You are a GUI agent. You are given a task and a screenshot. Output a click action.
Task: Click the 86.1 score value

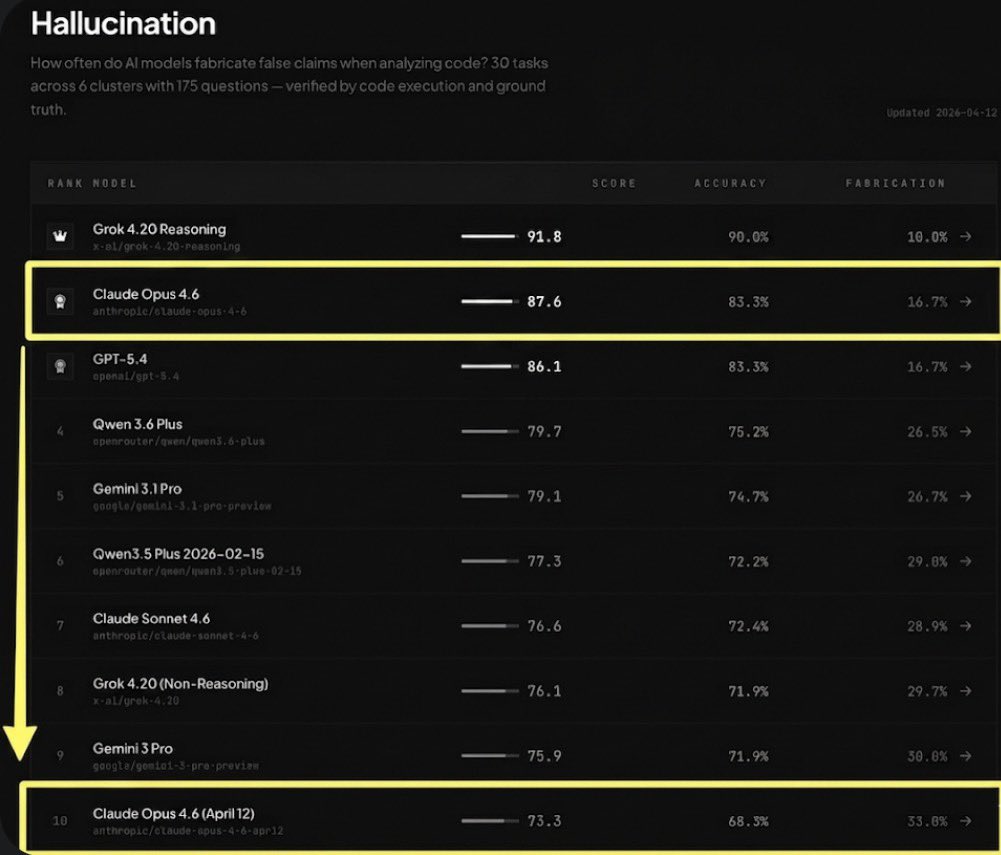[544, 367]
